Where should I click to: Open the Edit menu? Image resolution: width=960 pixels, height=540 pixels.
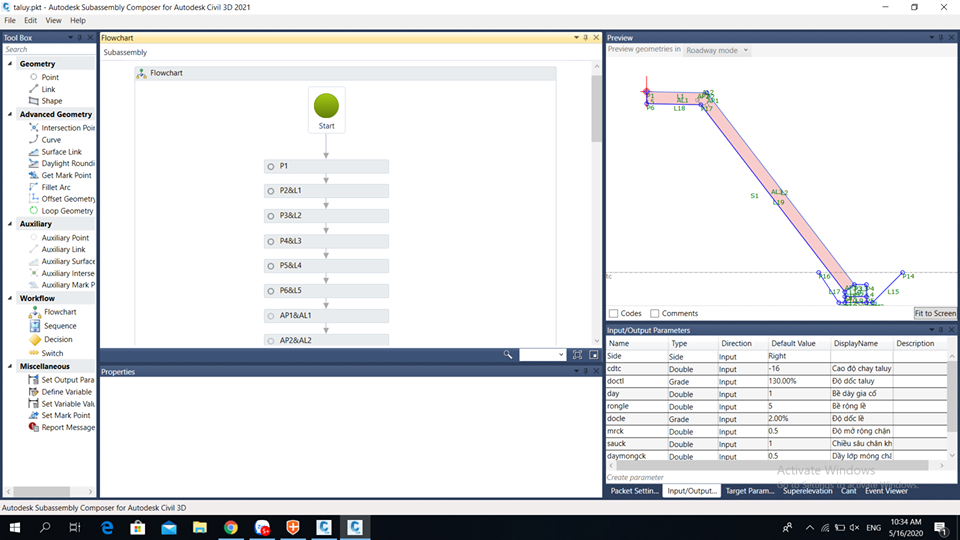[x=31, y=20]
